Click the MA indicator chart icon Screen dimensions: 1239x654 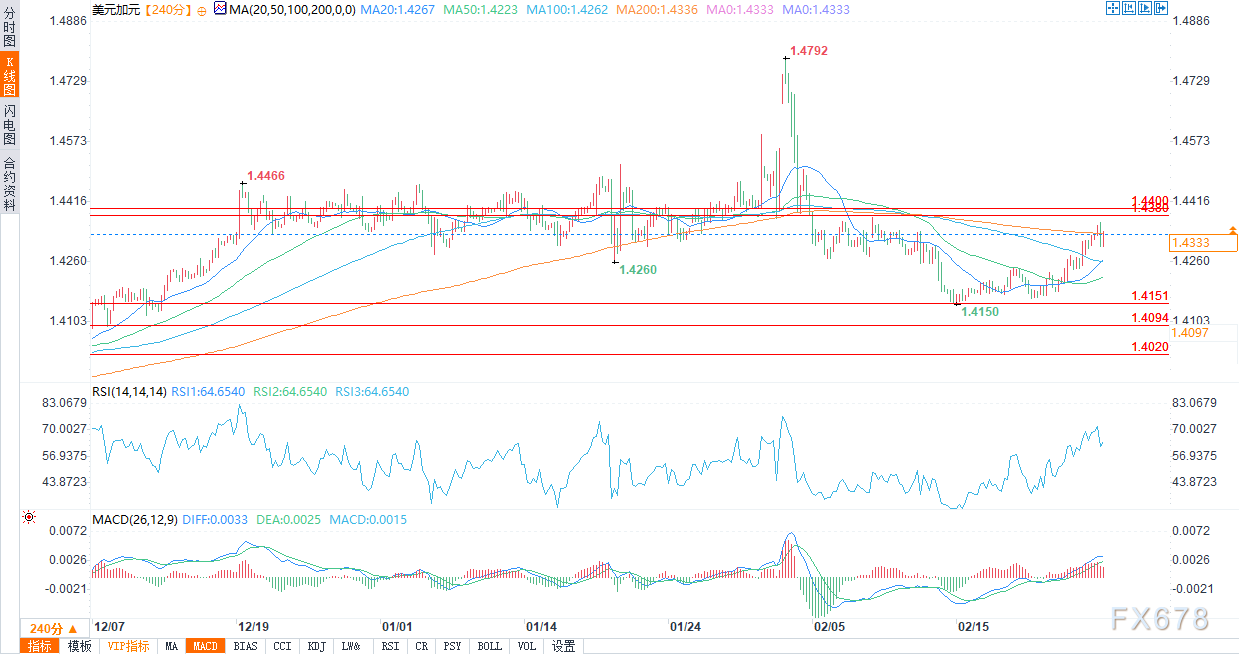tap(219, 9)
